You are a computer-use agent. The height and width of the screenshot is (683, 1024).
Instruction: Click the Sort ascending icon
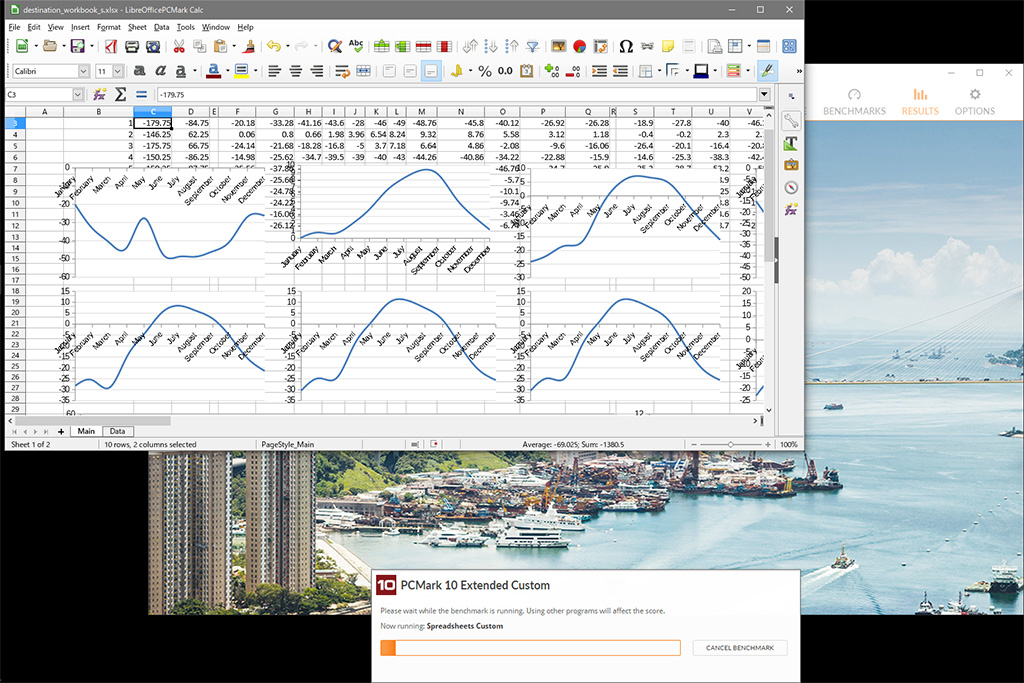pyautogui.click(x=491, y=46)
